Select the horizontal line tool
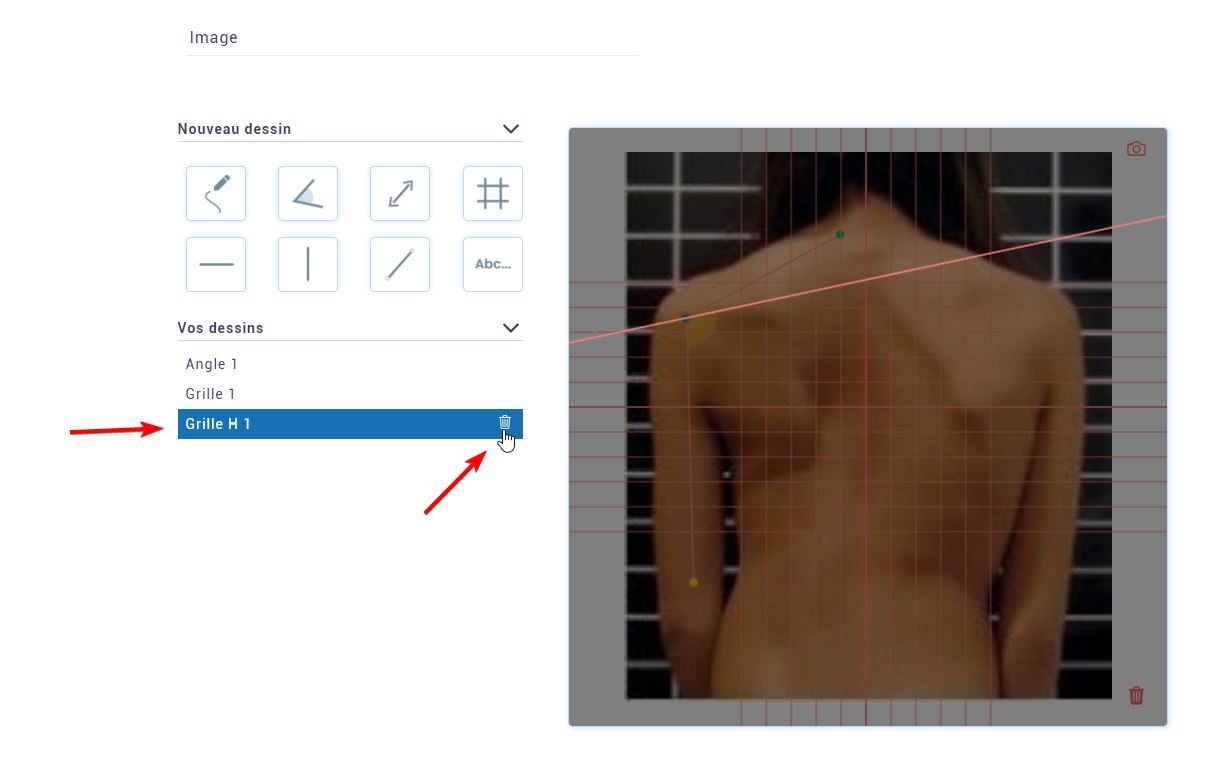 pyautogui.click(x=216, y=264)
